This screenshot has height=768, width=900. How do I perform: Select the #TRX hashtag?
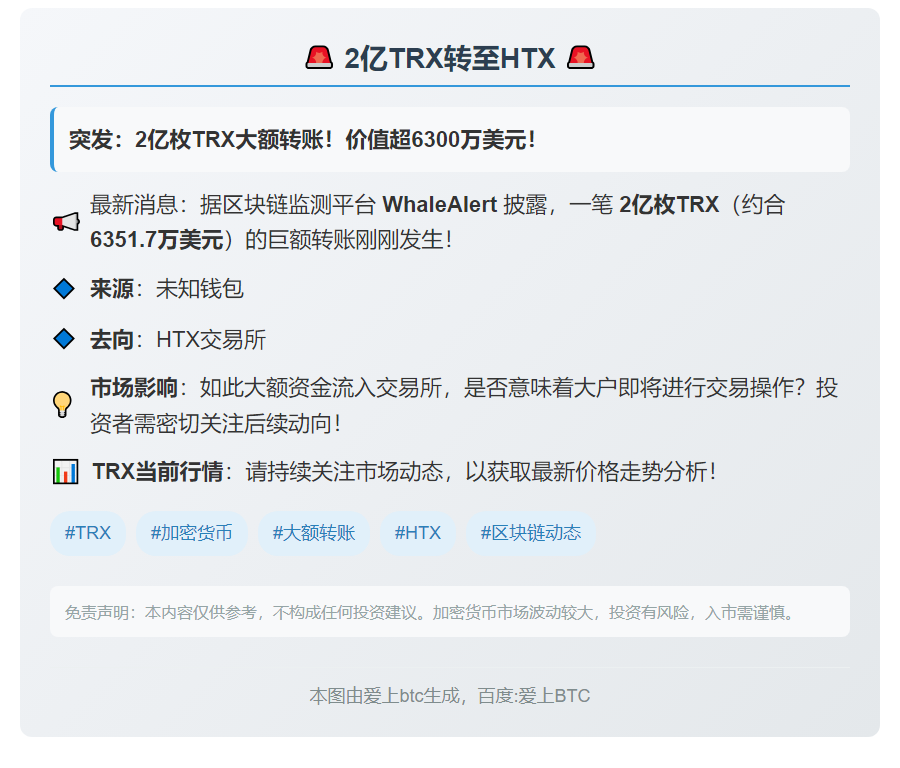click(x=88, y=533)
